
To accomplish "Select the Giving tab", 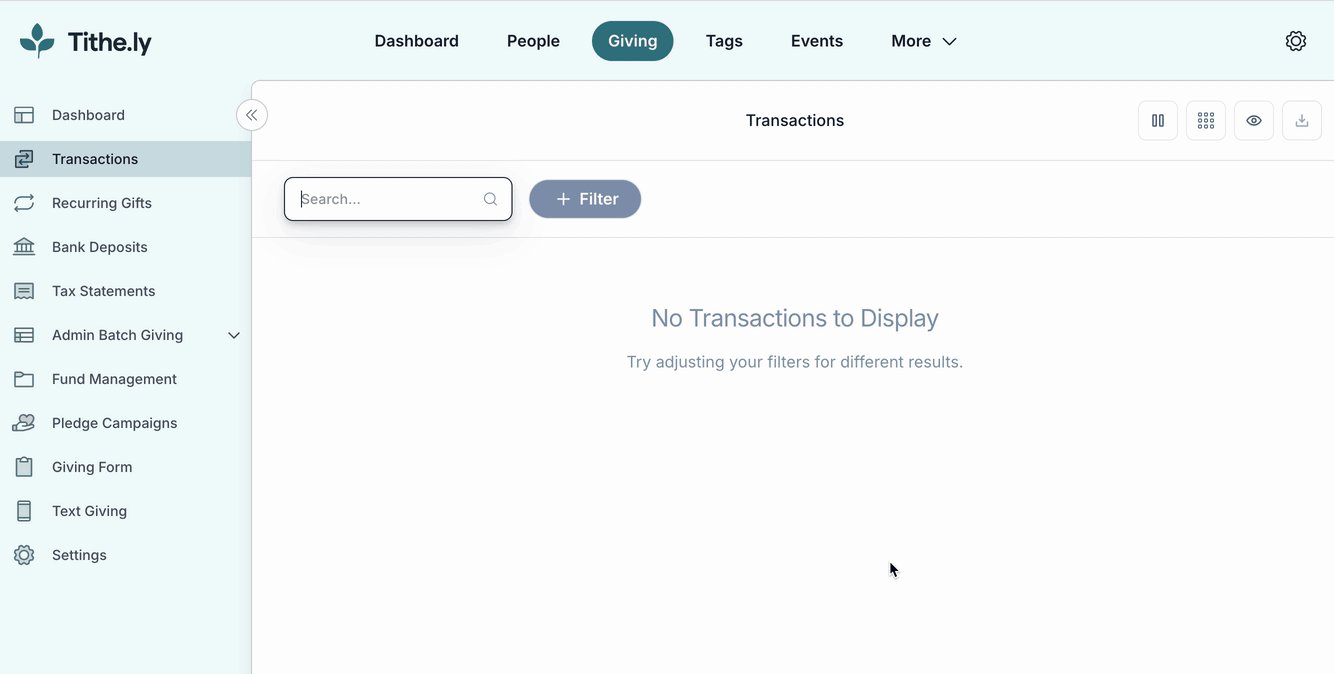I will click(633, 41).
